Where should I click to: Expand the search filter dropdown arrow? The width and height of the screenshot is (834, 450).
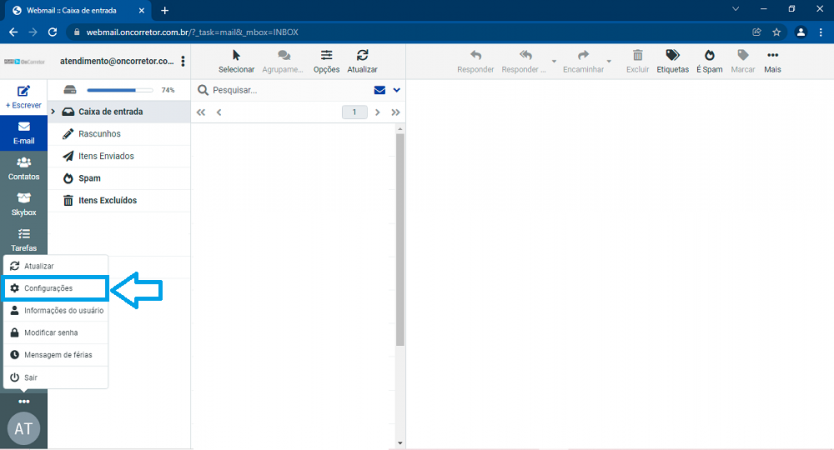[396, 90]
